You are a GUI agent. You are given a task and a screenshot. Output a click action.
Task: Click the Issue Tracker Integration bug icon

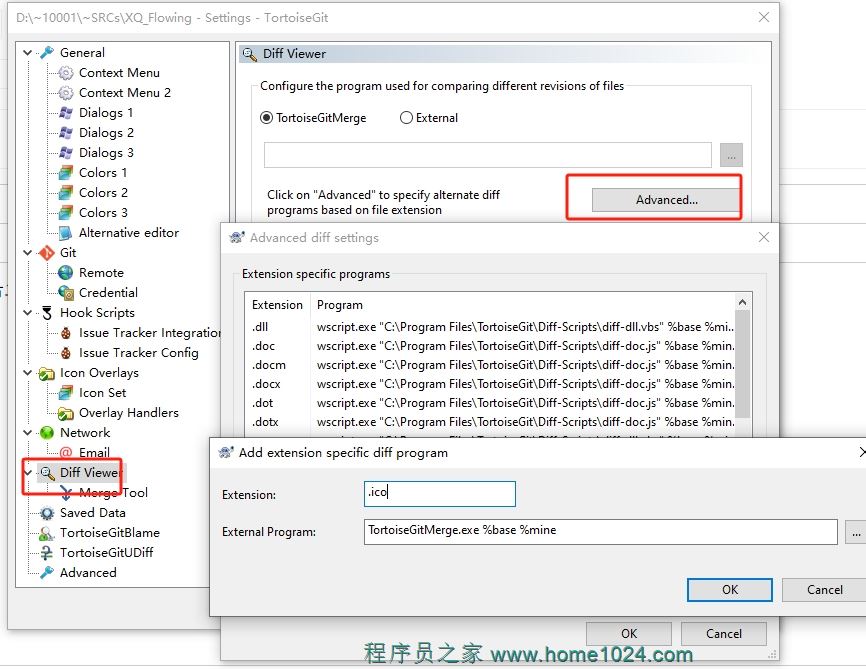(x=66, y=333)
